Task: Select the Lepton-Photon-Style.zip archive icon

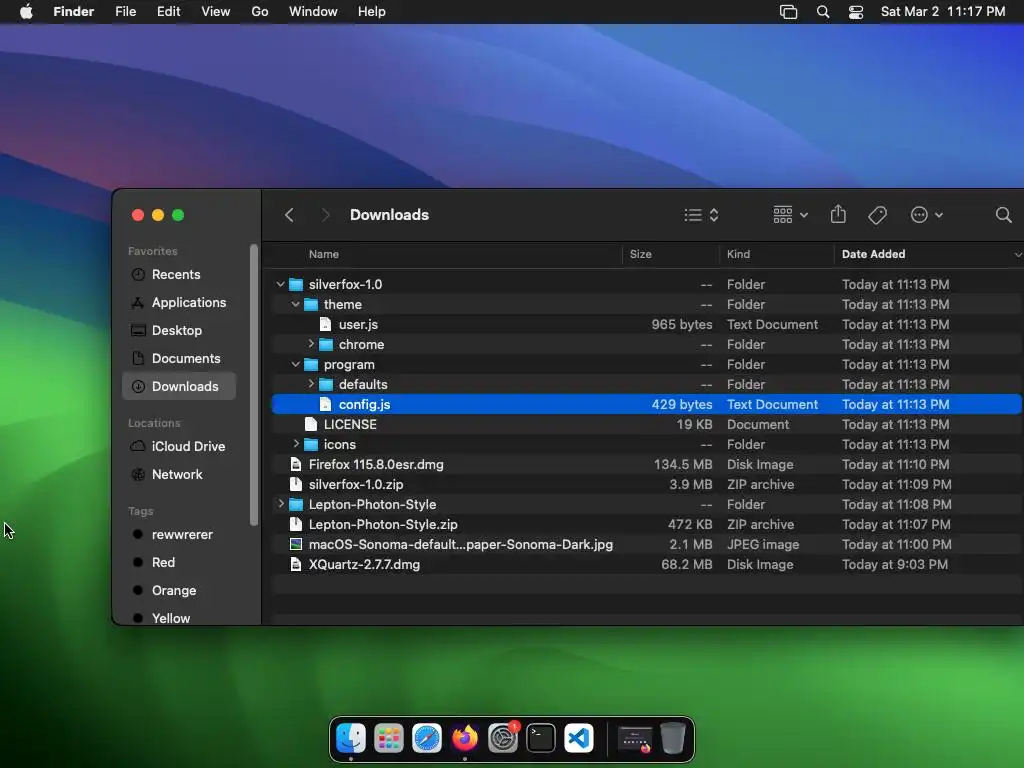Action: [x=296, y=524]
